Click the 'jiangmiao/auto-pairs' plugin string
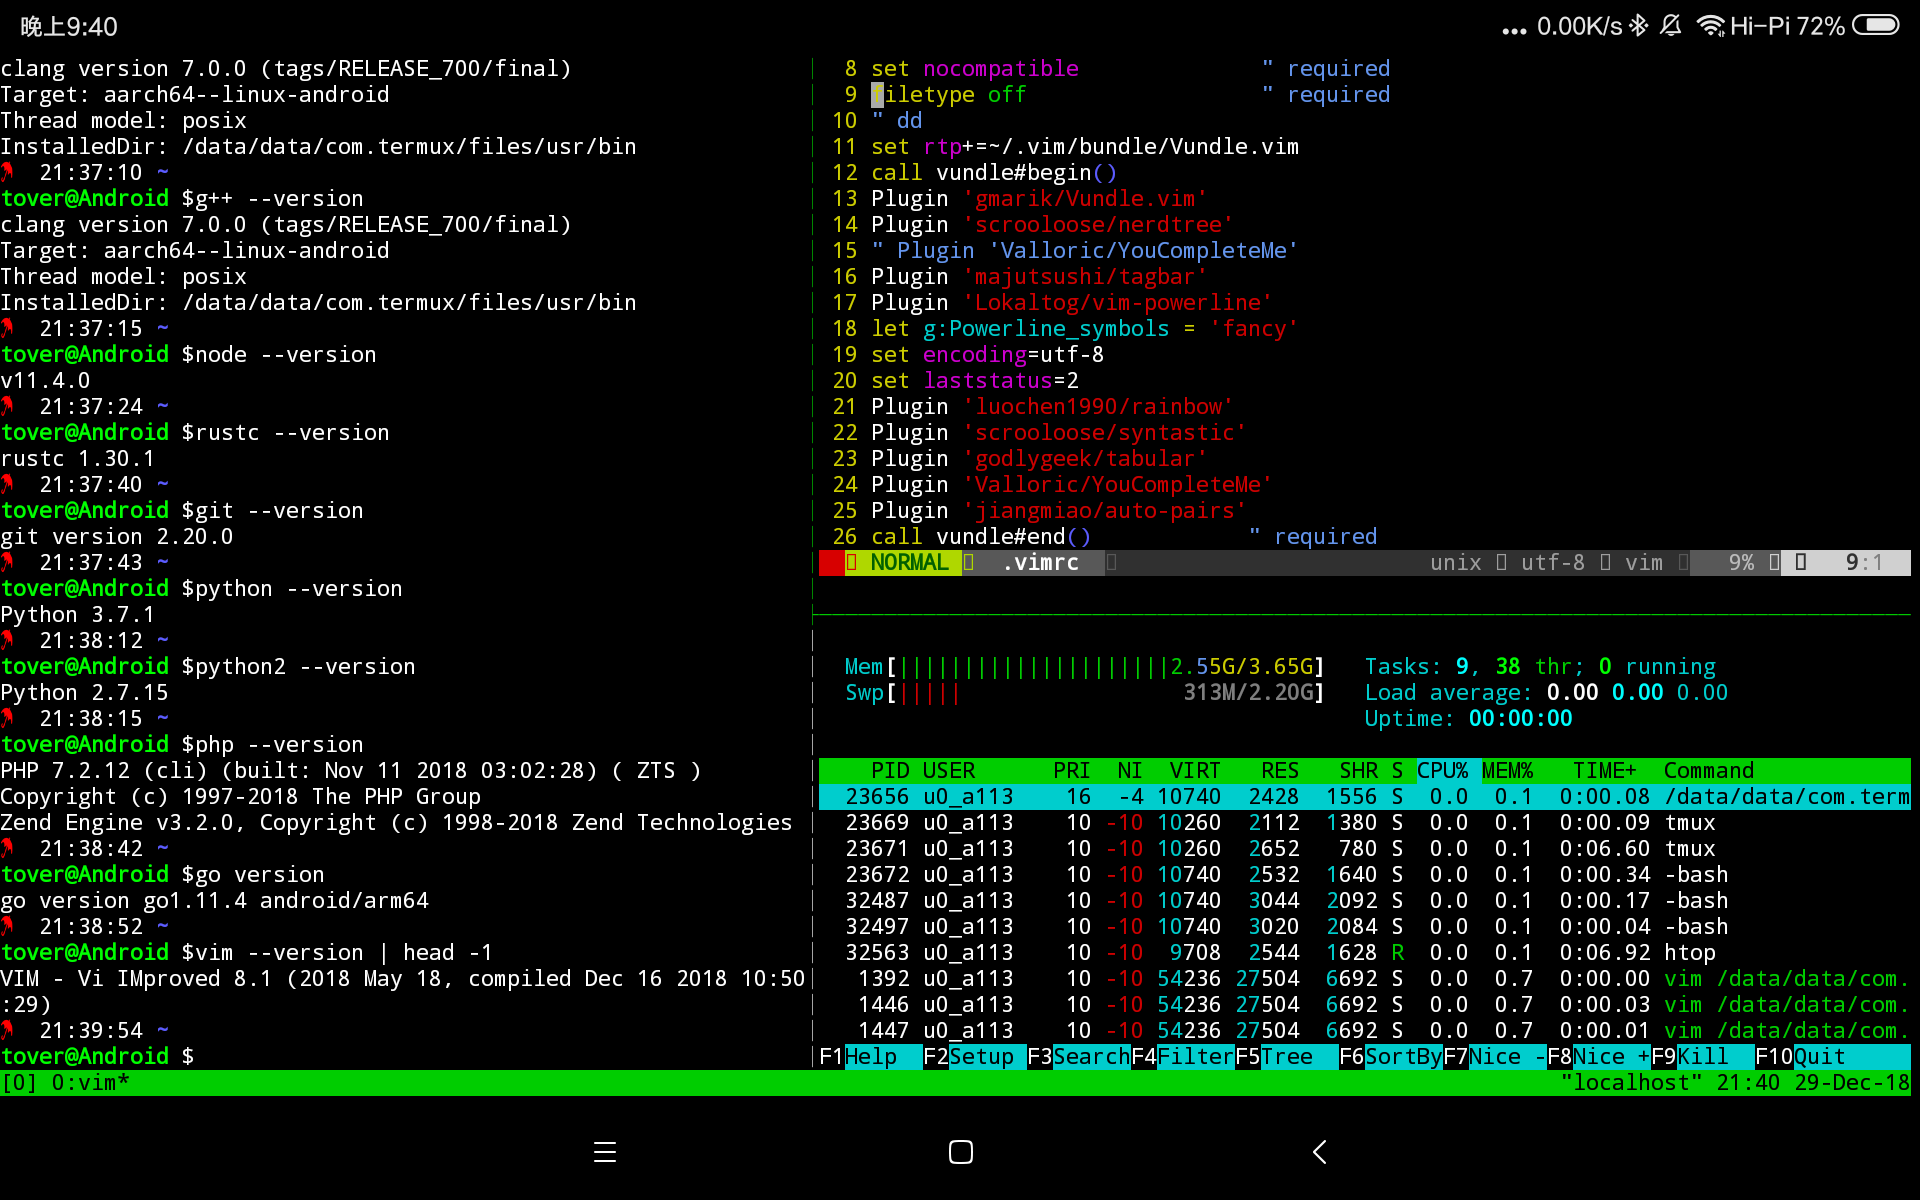The image size is (1920, 1200). [x=1105, y=510]
